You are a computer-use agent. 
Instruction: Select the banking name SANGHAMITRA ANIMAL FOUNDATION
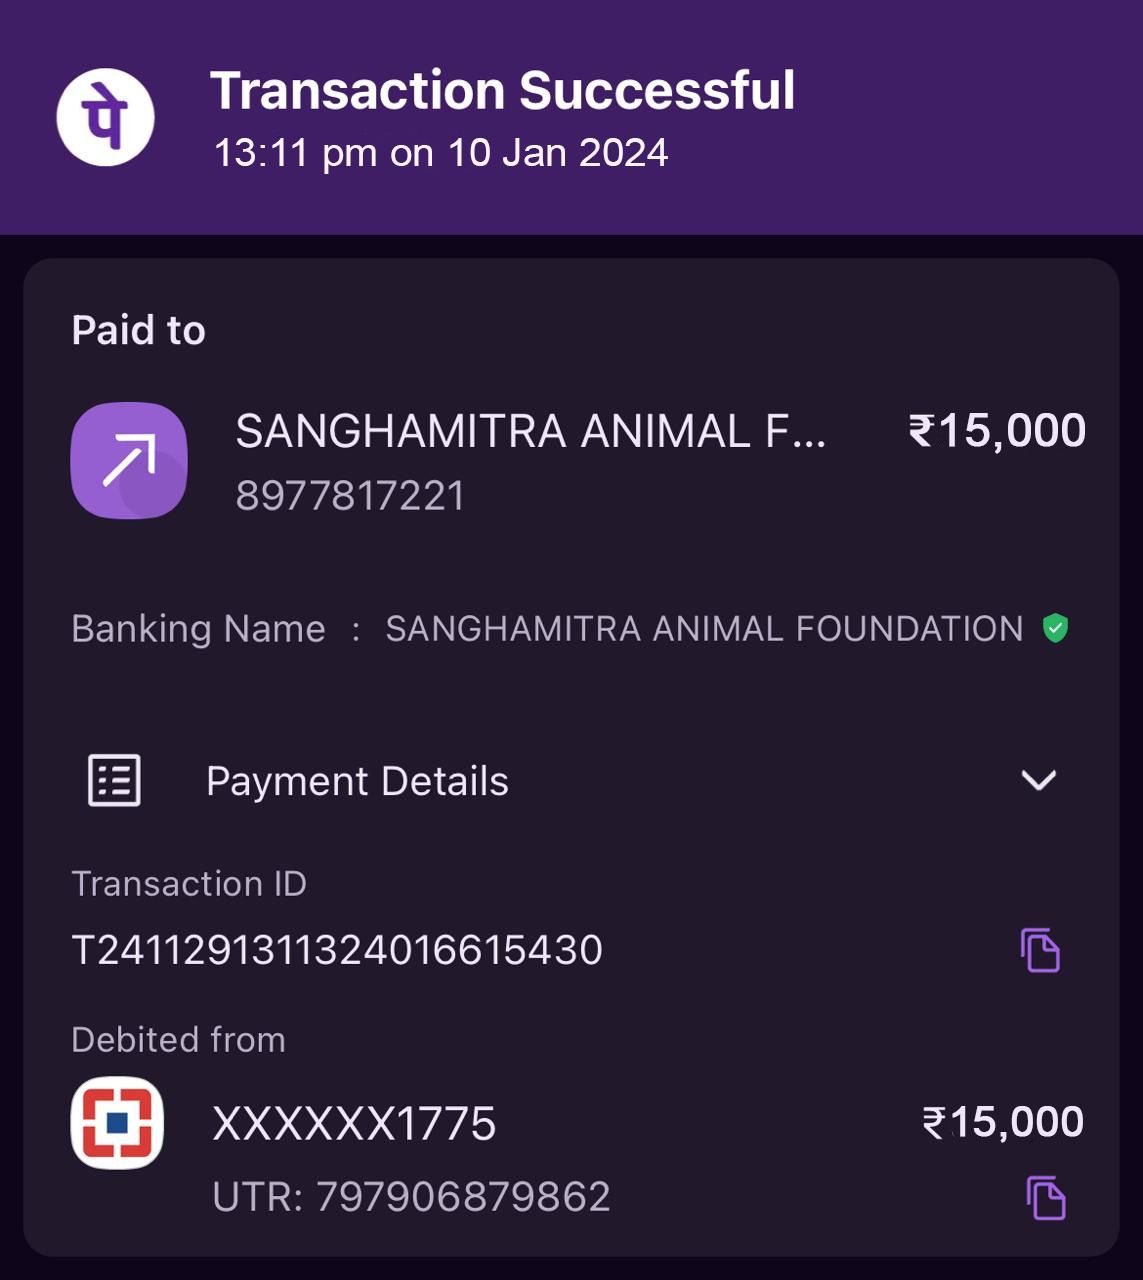click(704, 629)
